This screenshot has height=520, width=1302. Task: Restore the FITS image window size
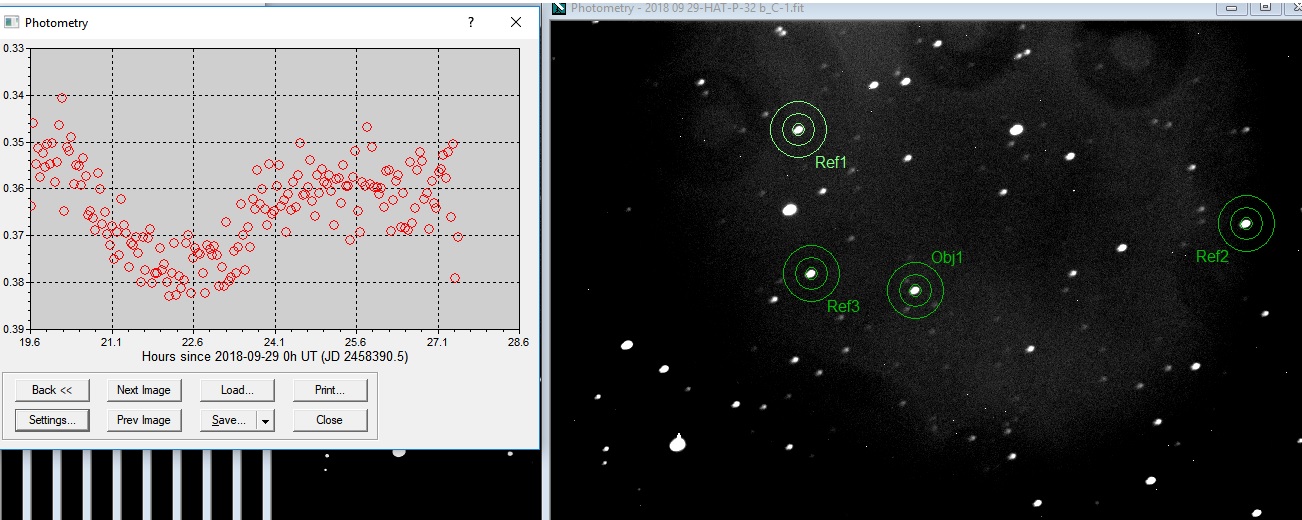(1264, 8)
